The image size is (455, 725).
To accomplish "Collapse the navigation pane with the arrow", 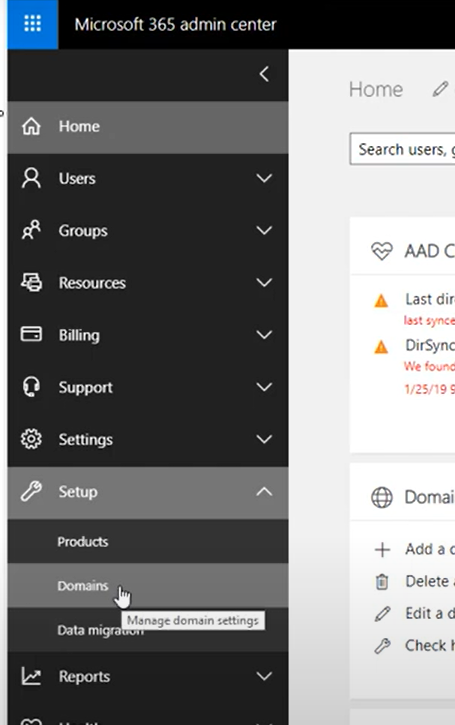I will (264, 74).
